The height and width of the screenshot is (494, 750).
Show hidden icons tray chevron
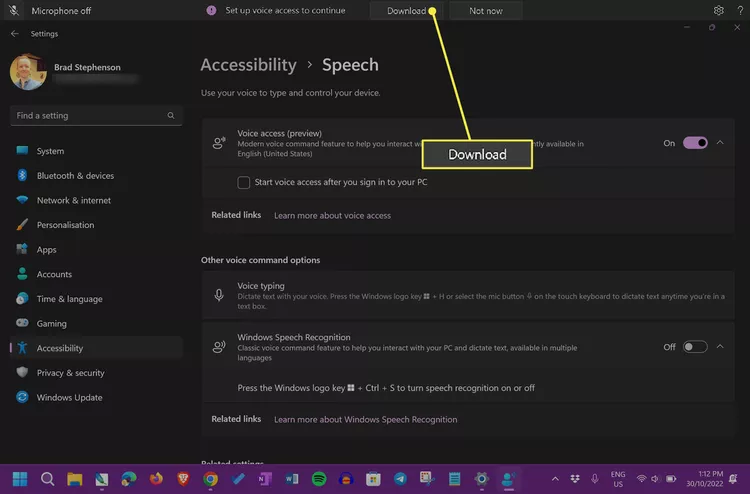555,478
